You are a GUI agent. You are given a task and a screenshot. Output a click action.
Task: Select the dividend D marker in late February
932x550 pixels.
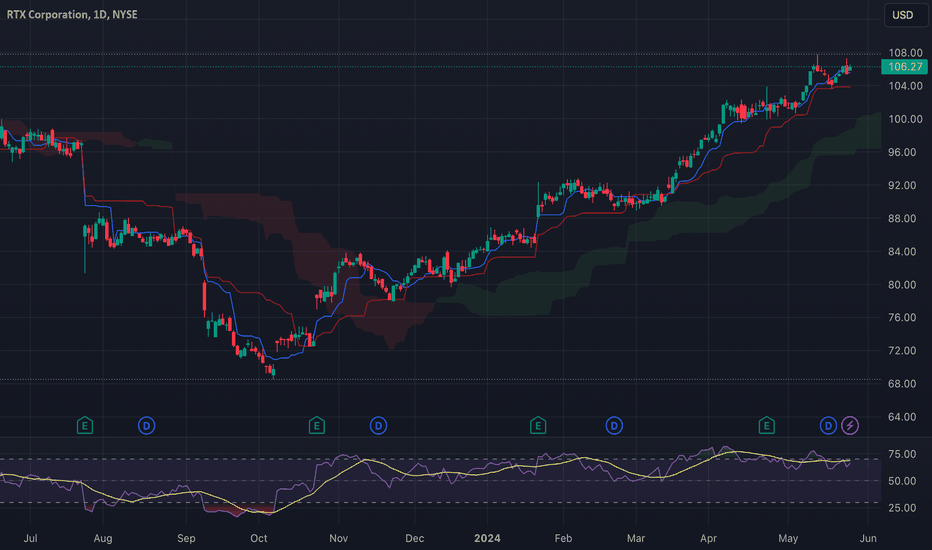point(614,426)
